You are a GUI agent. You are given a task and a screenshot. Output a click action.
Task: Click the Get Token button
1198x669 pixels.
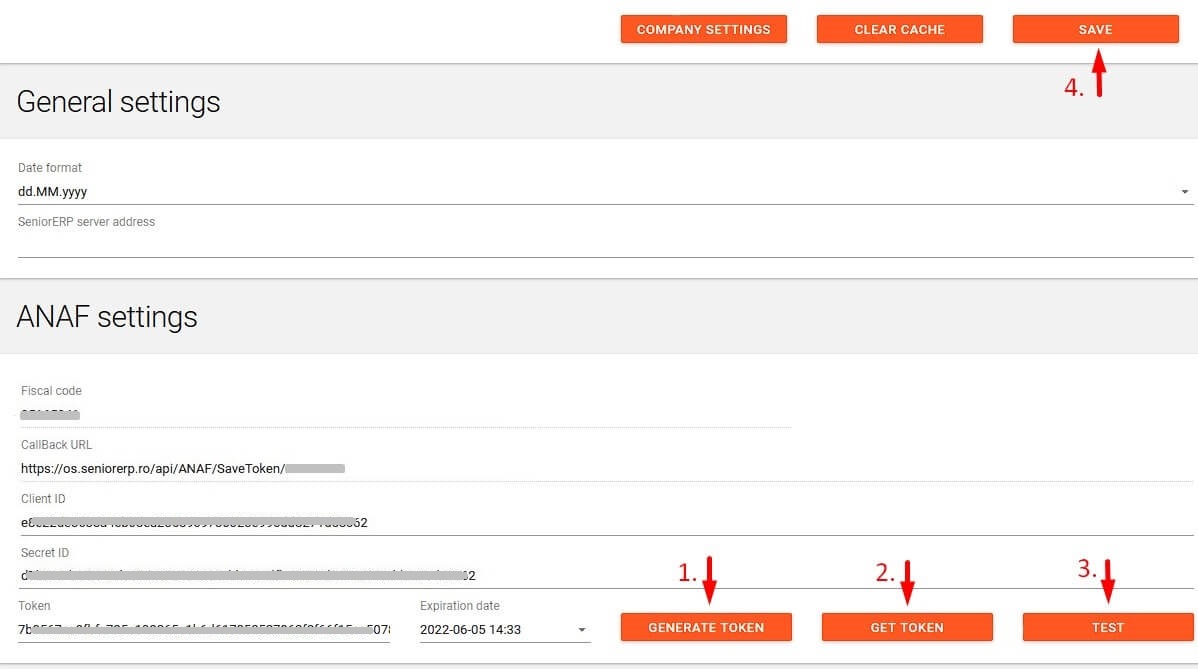(907, 627)
